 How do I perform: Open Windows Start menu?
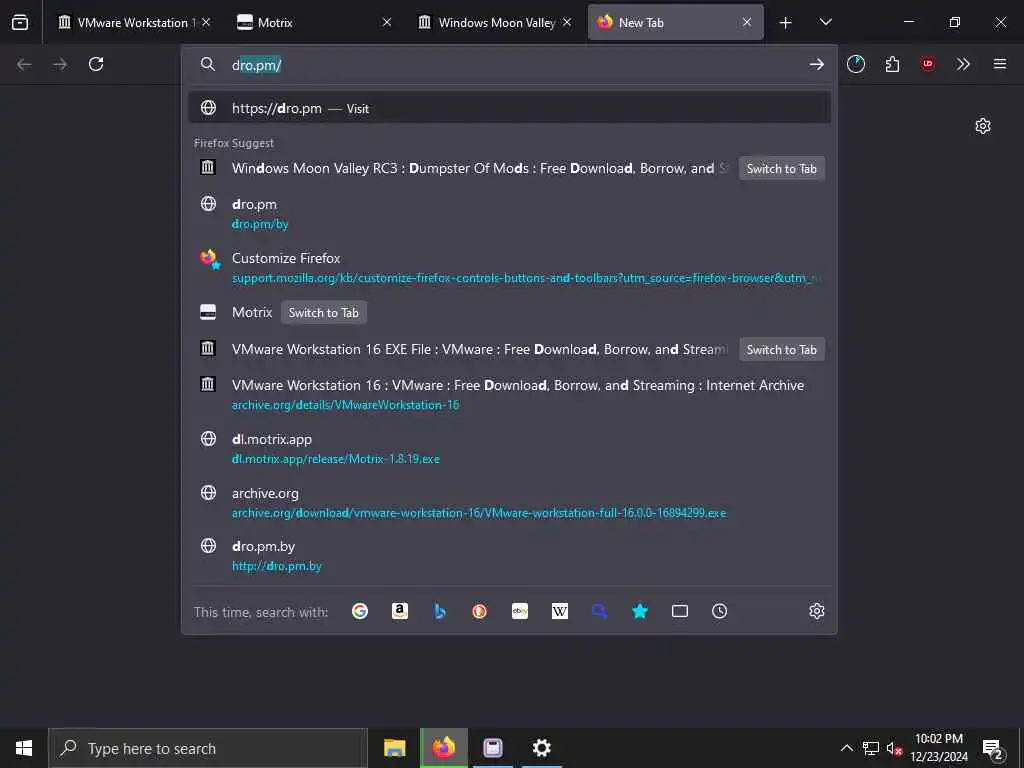click(24, 748)
